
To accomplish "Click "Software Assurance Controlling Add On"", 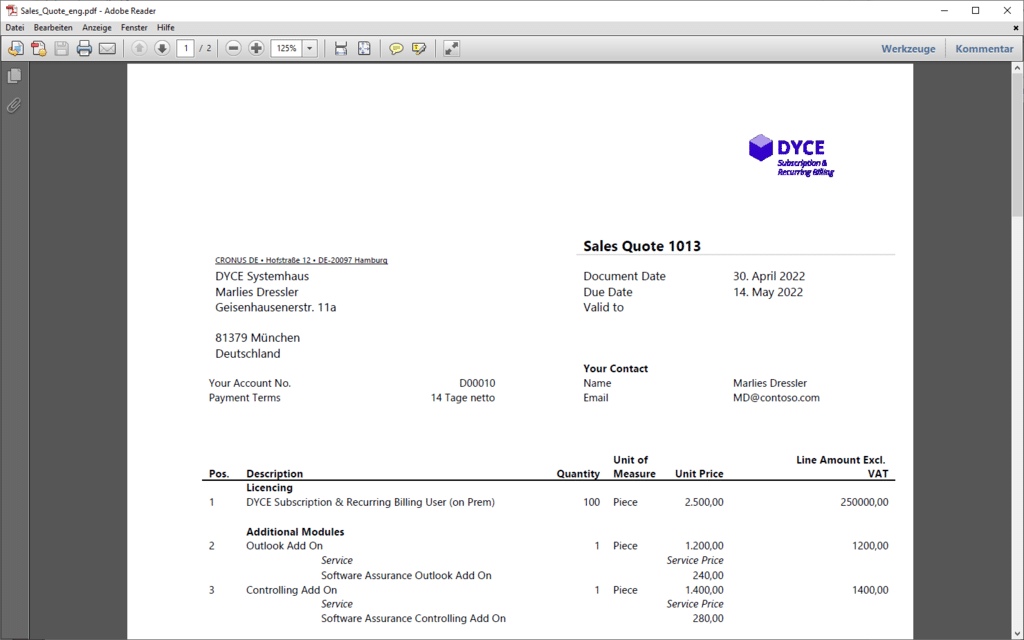I will (x=413, y=618).
